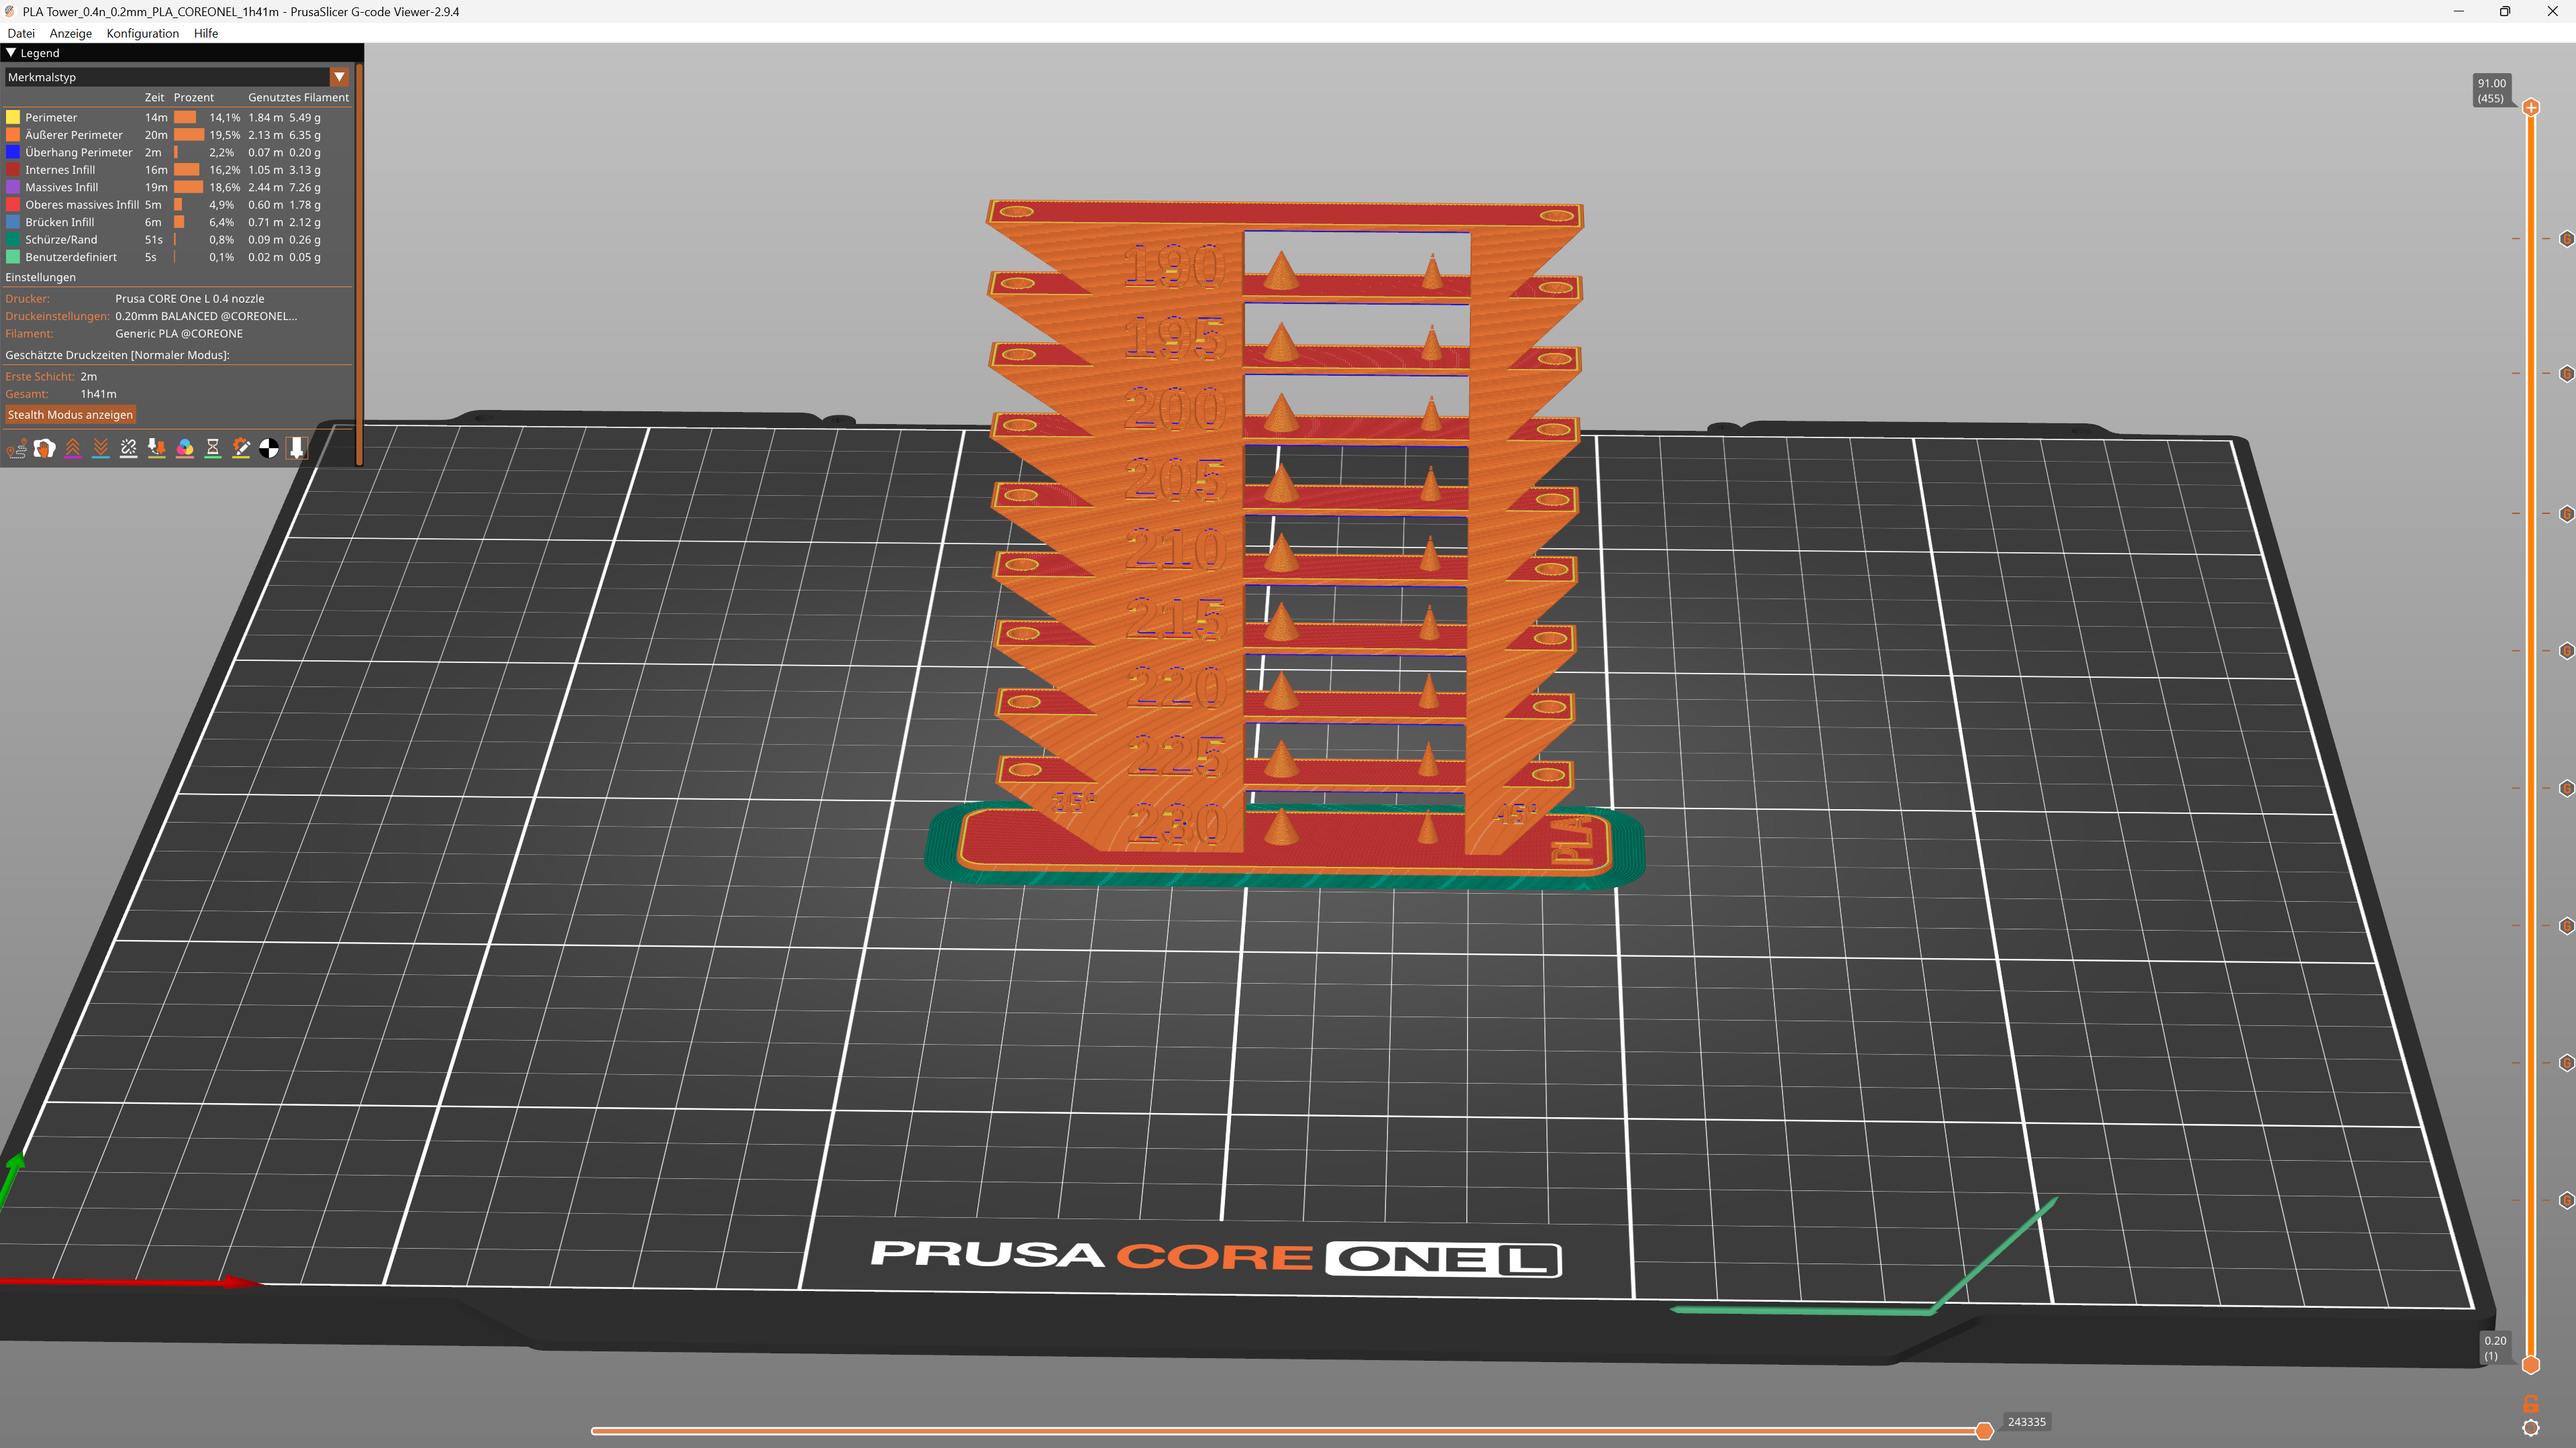The width and height of the screenshot is (2576, 1448).
Task: Click the Generic PLA @COREONE filament text
Action: [179, 334]
